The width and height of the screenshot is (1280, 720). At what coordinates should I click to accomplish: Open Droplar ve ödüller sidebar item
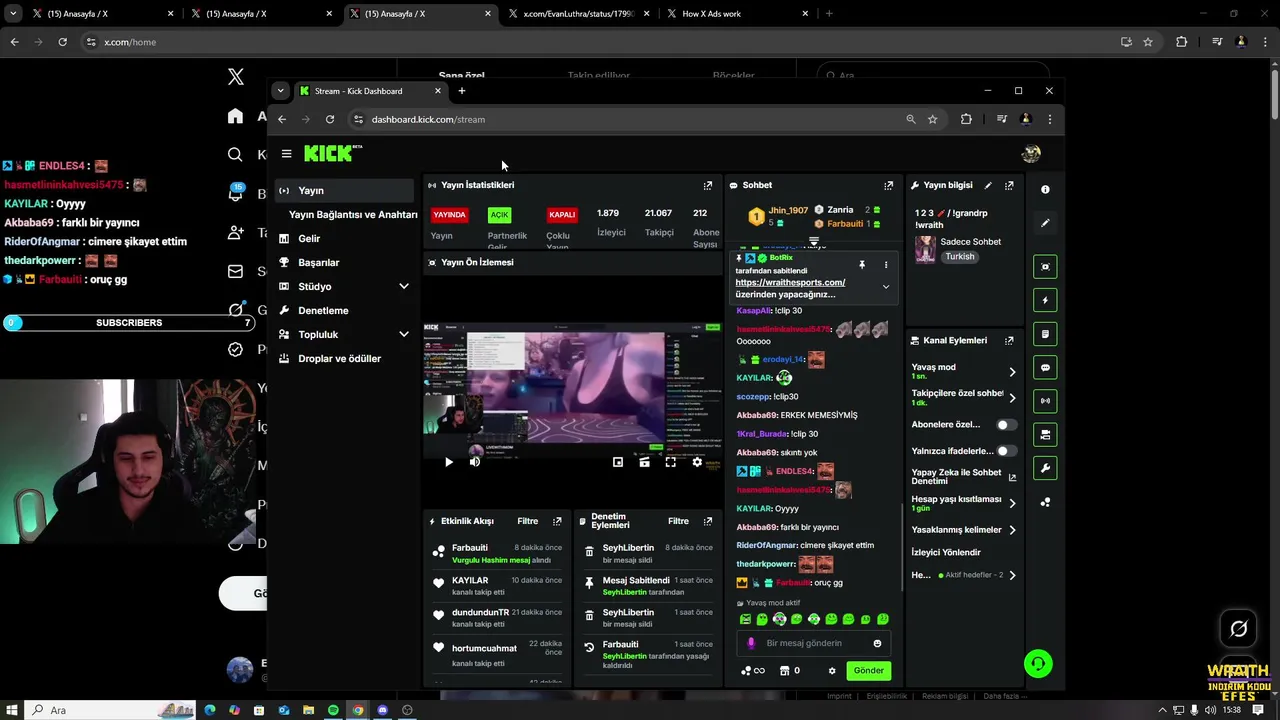pyautogui.click(x=339, y=358)
